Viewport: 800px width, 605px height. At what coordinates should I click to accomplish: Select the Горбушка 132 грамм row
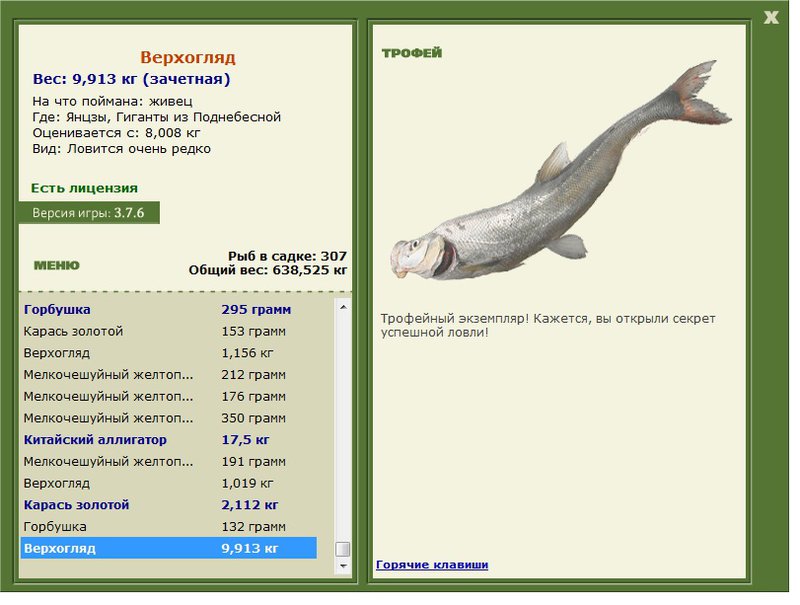click(169, 526)
